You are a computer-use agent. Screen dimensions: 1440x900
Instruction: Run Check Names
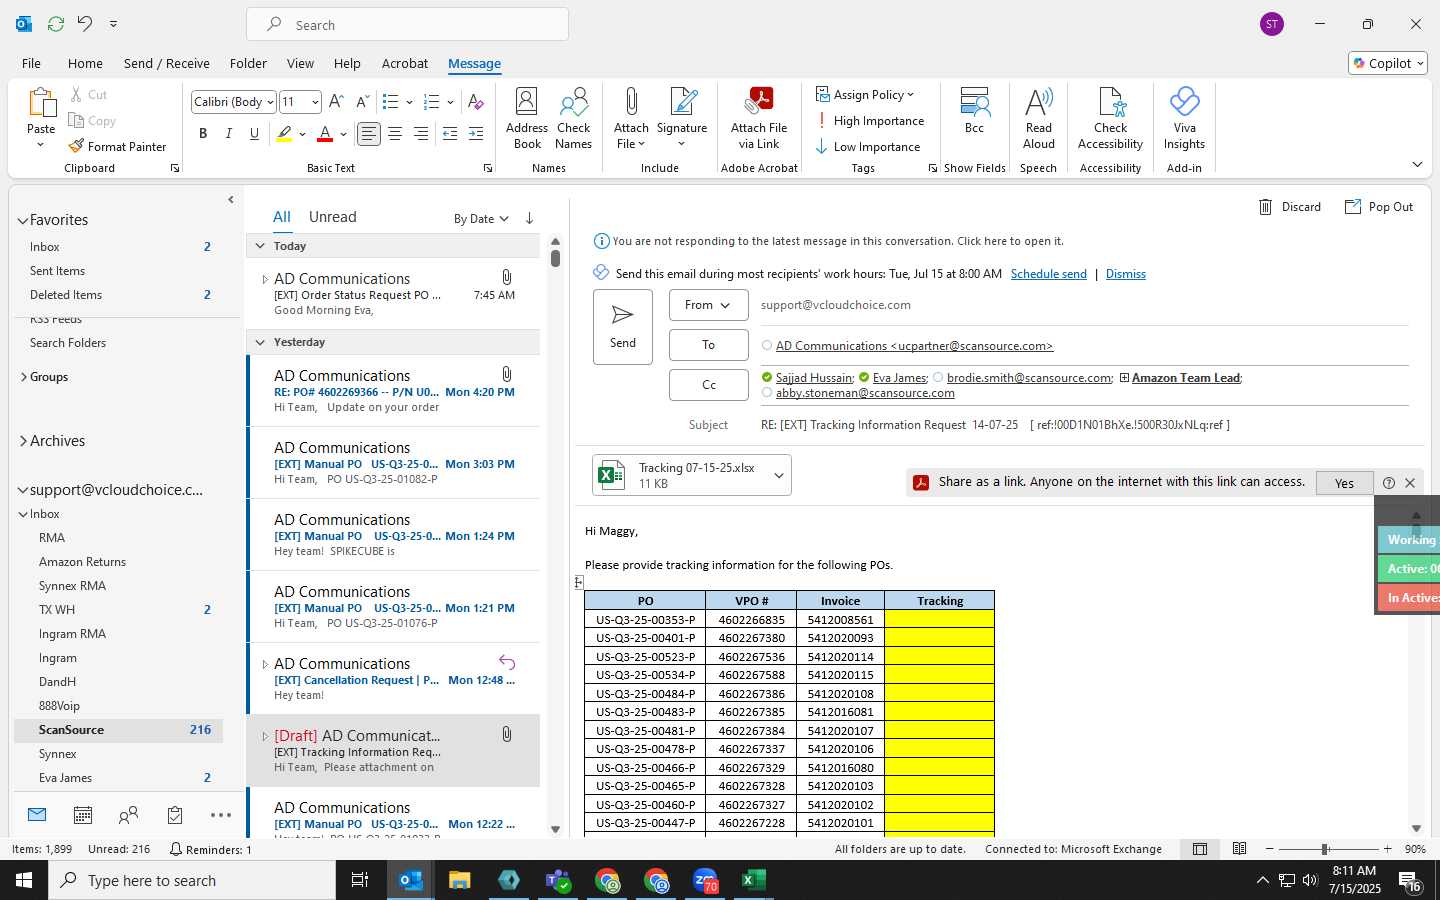(x=574, y=118)
